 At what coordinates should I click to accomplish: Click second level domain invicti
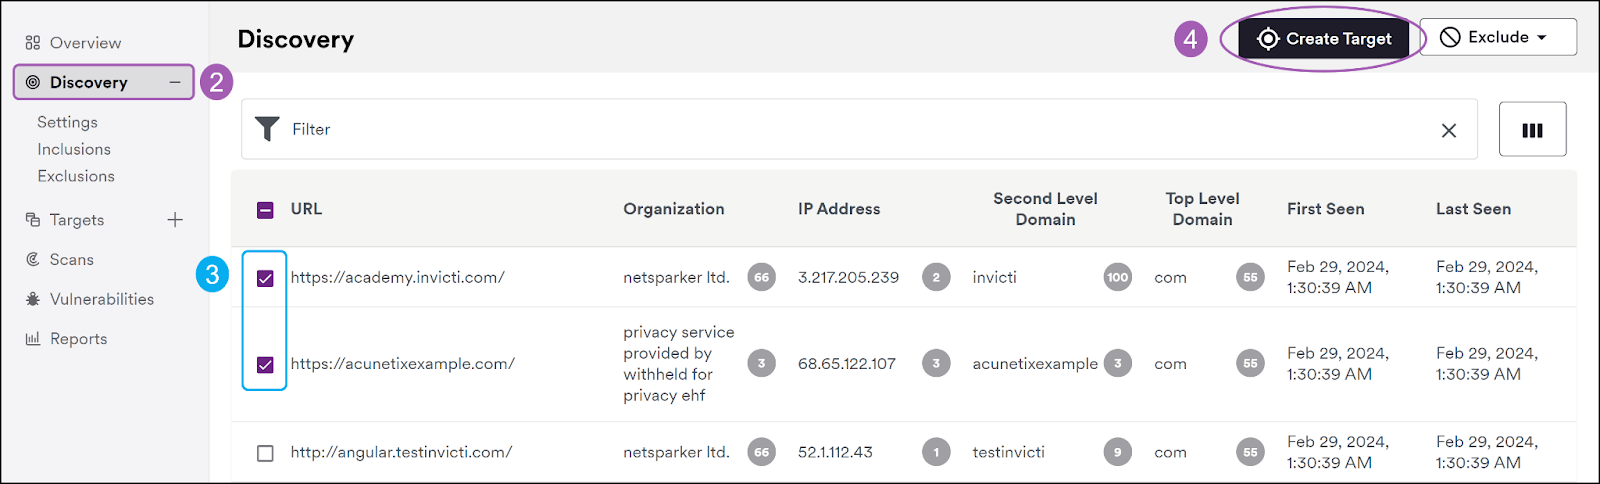point(994,277)
